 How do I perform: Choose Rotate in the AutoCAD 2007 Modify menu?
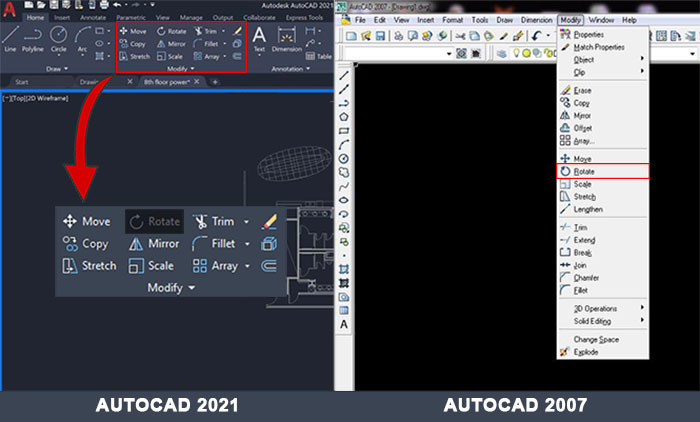click(603, 171)
